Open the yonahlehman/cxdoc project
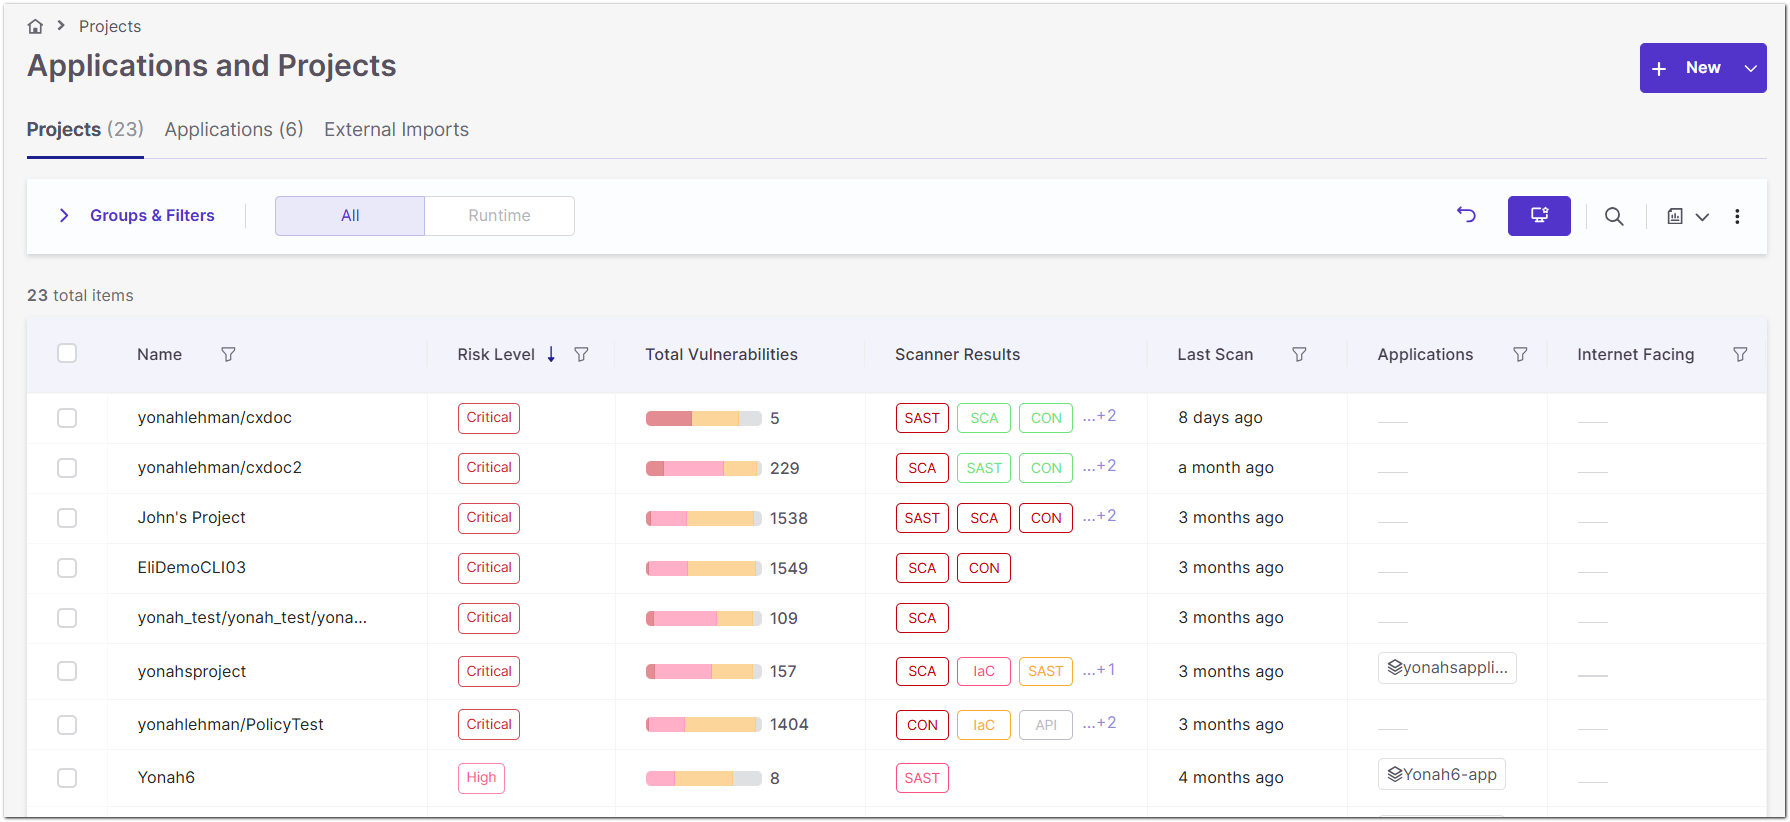 coord(215,418)
